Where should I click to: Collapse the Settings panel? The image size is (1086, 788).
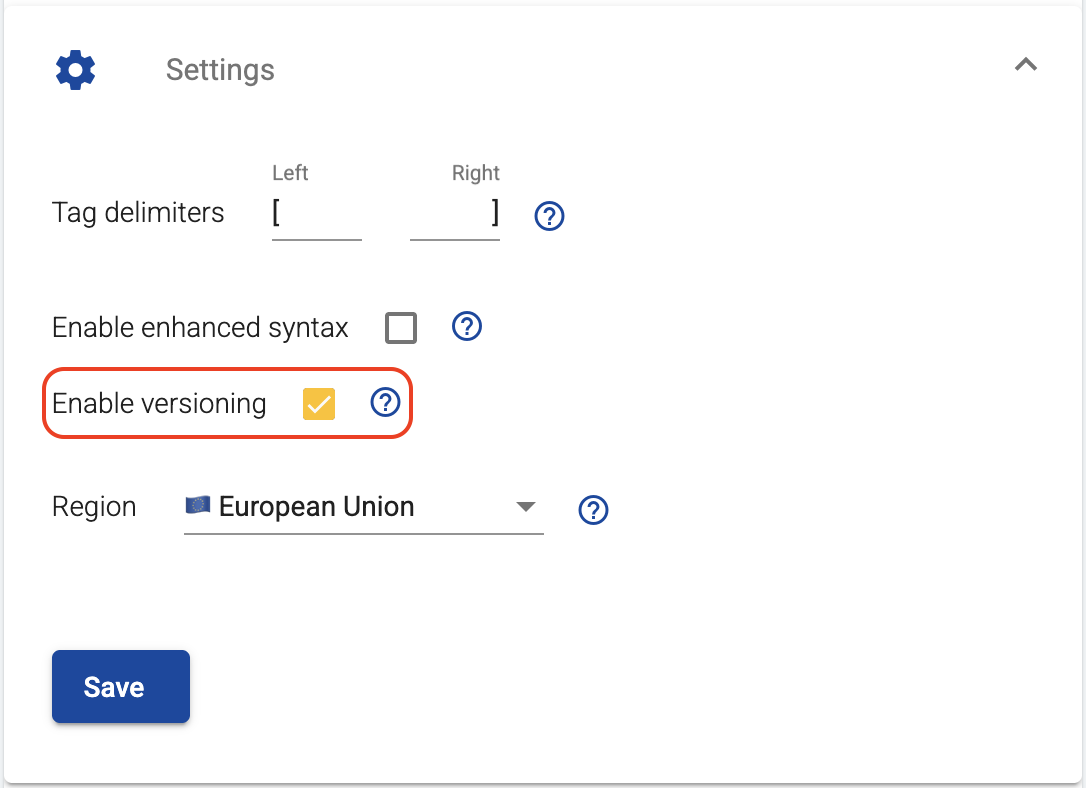tap(1025, 64)
